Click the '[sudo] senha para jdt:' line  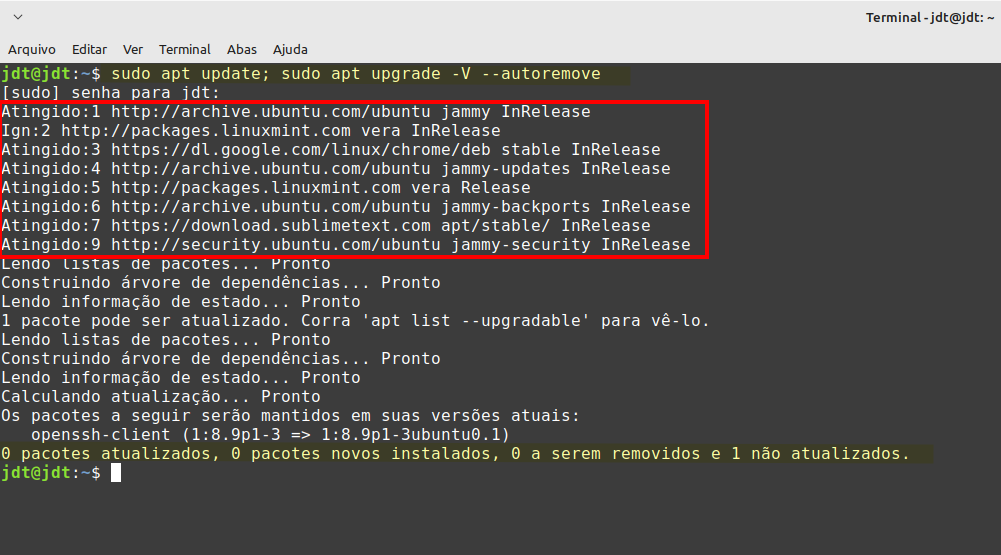point(110,93)
